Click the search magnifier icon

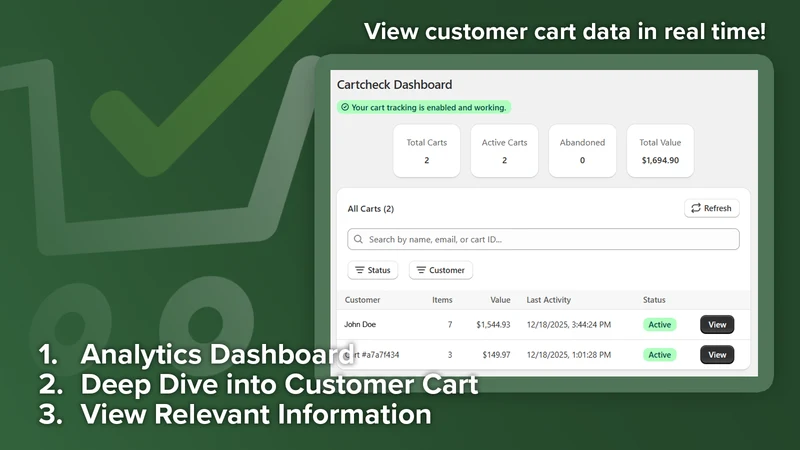(x=358, y=239)
